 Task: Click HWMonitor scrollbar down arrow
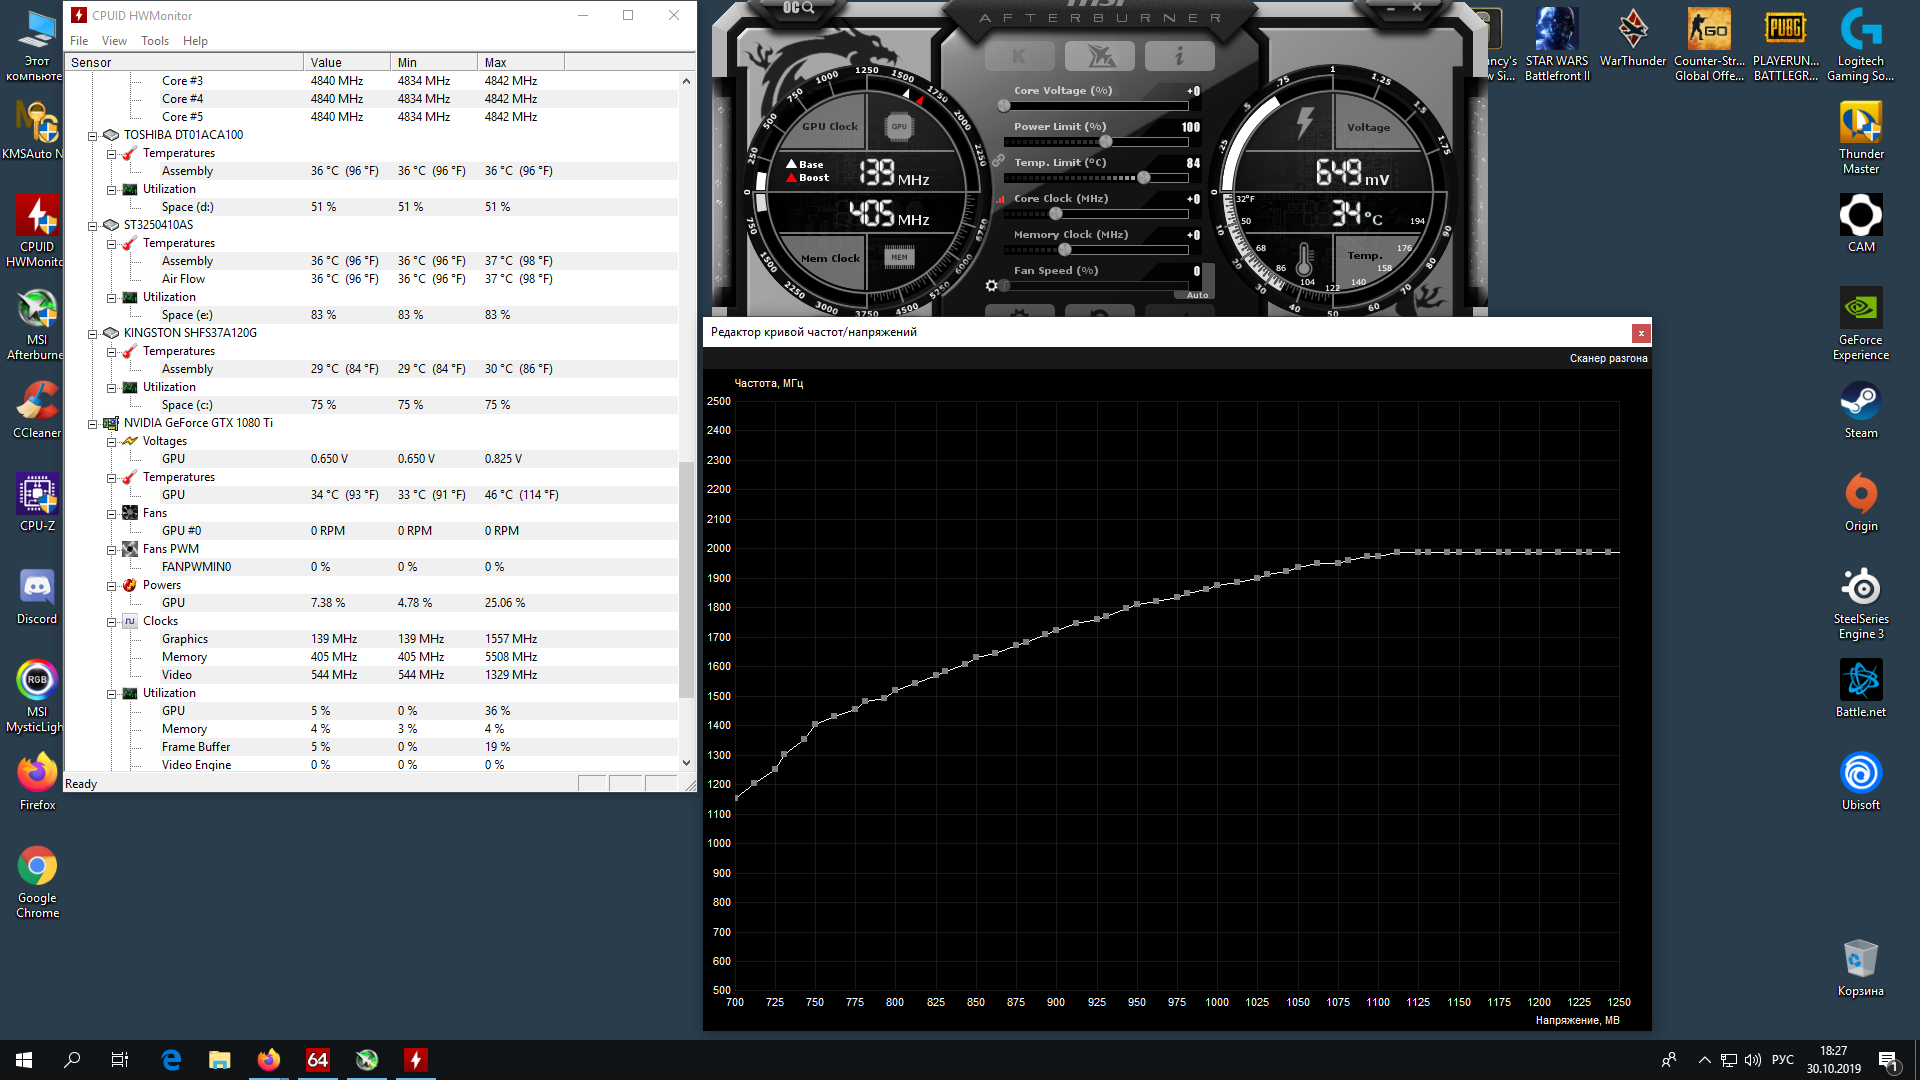686,763
